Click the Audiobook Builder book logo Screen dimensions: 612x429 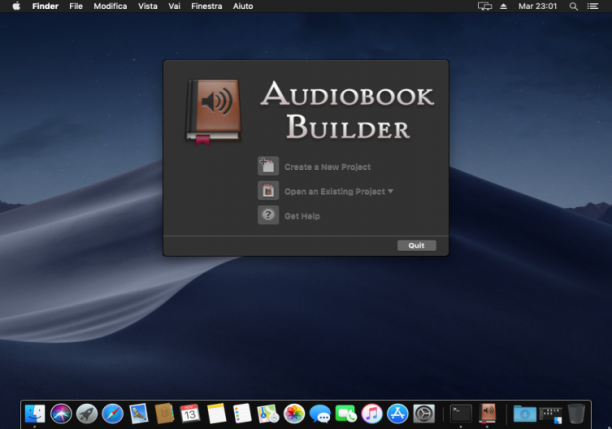click(213, 112)
